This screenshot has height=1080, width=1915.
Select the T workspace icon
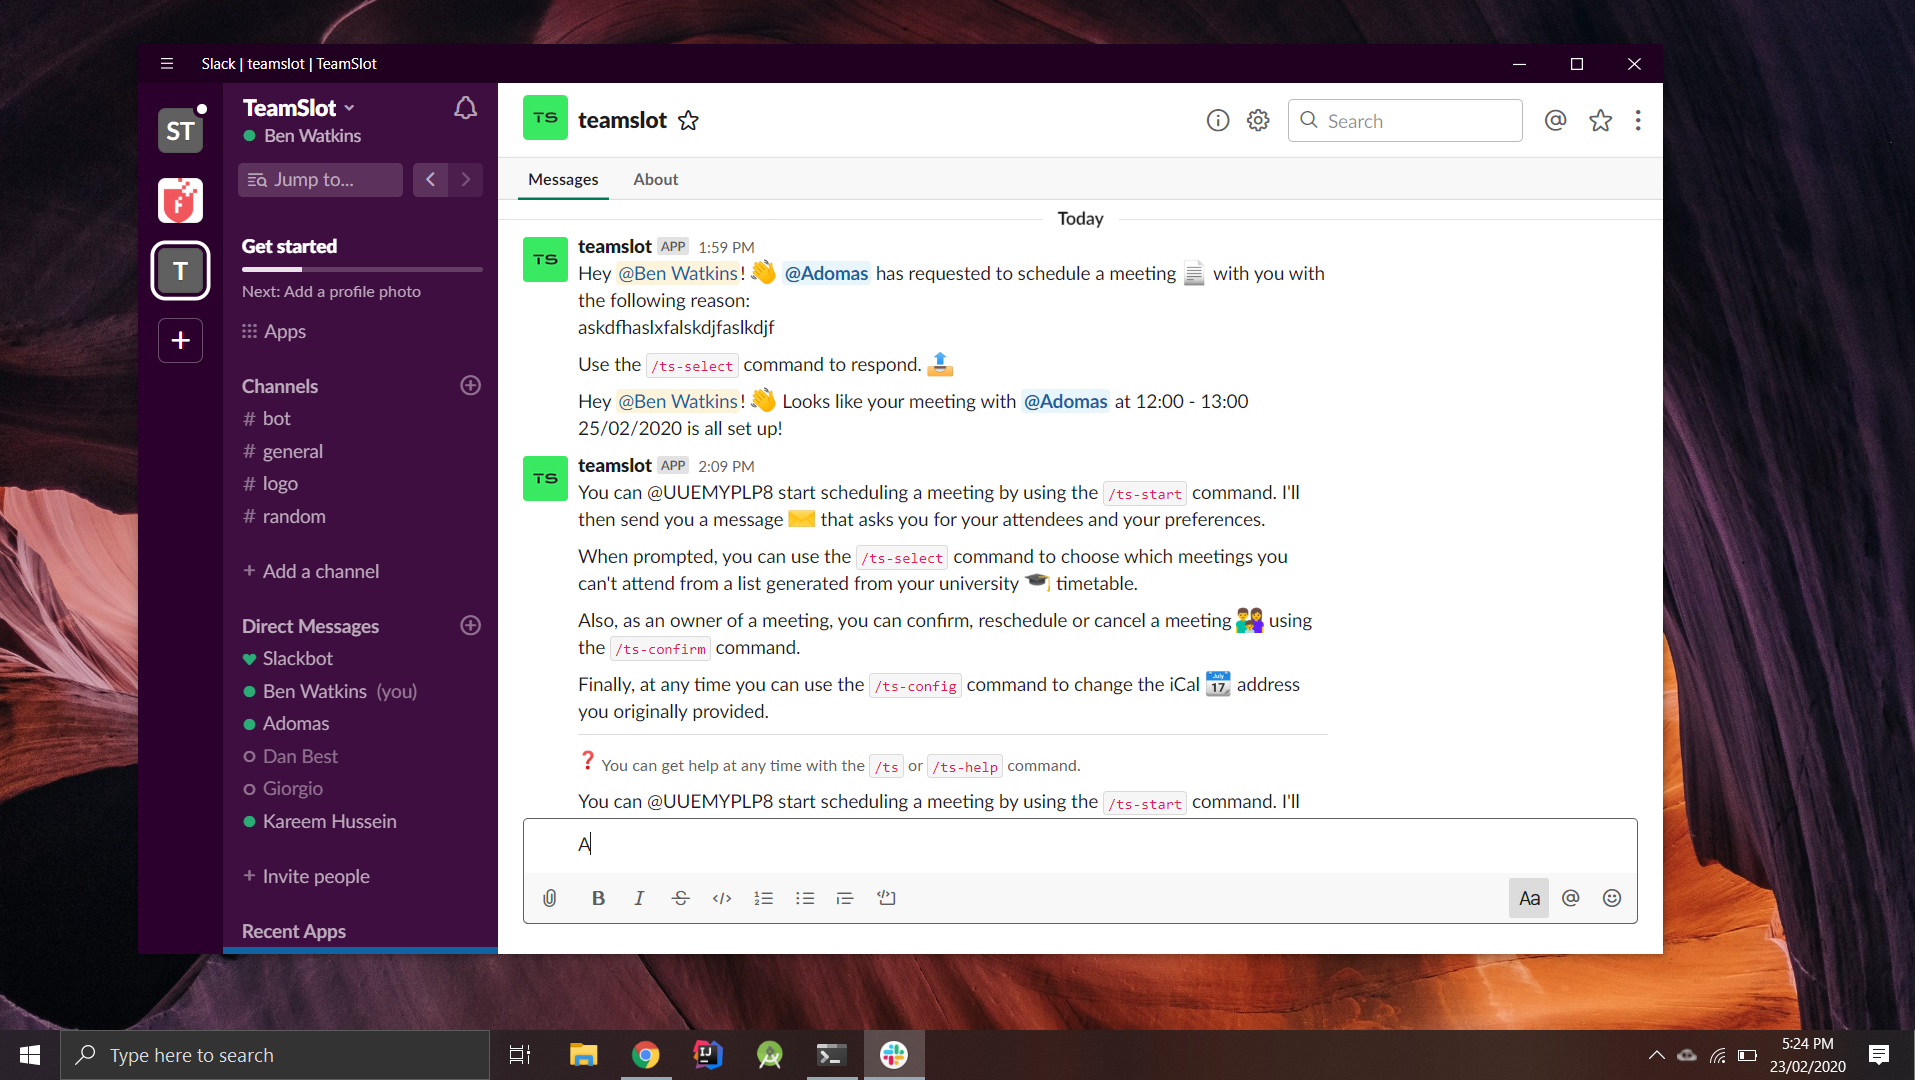(180, 270)
